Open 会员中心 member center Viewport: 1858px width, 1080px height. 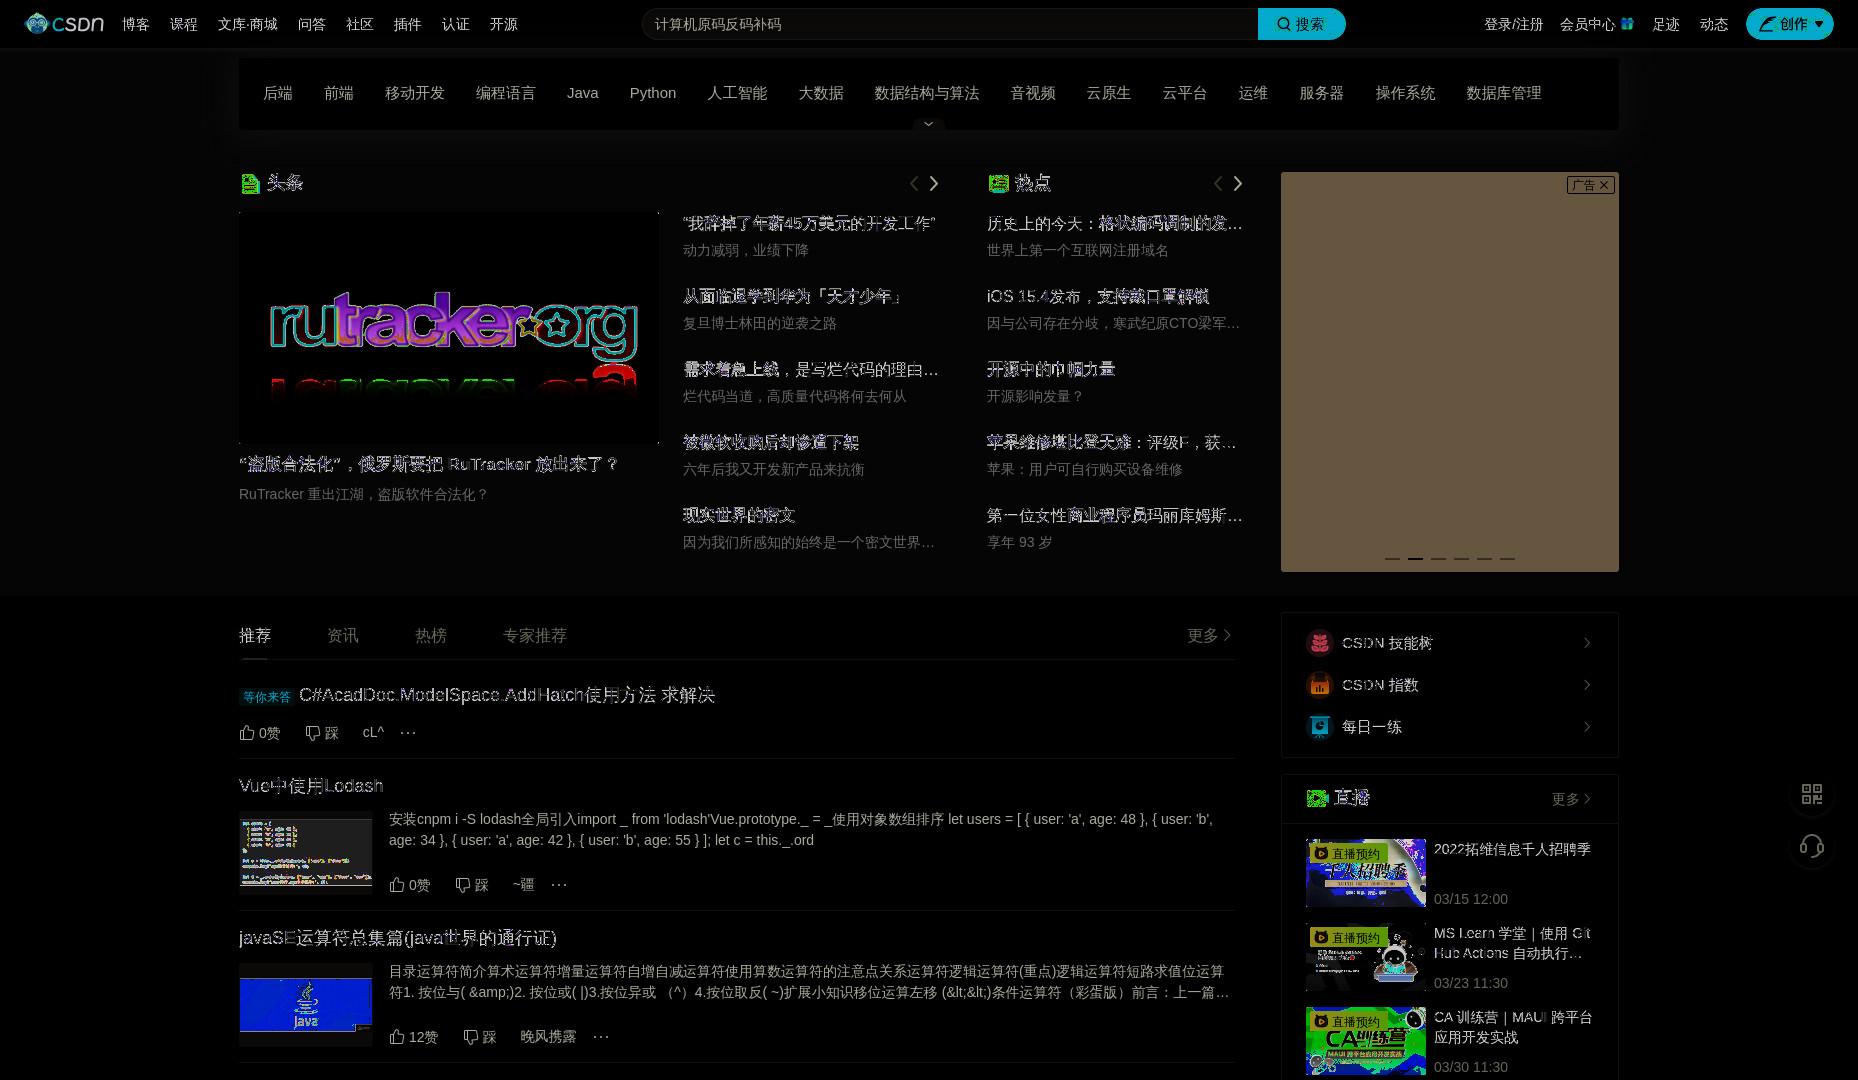point(1588,24)
